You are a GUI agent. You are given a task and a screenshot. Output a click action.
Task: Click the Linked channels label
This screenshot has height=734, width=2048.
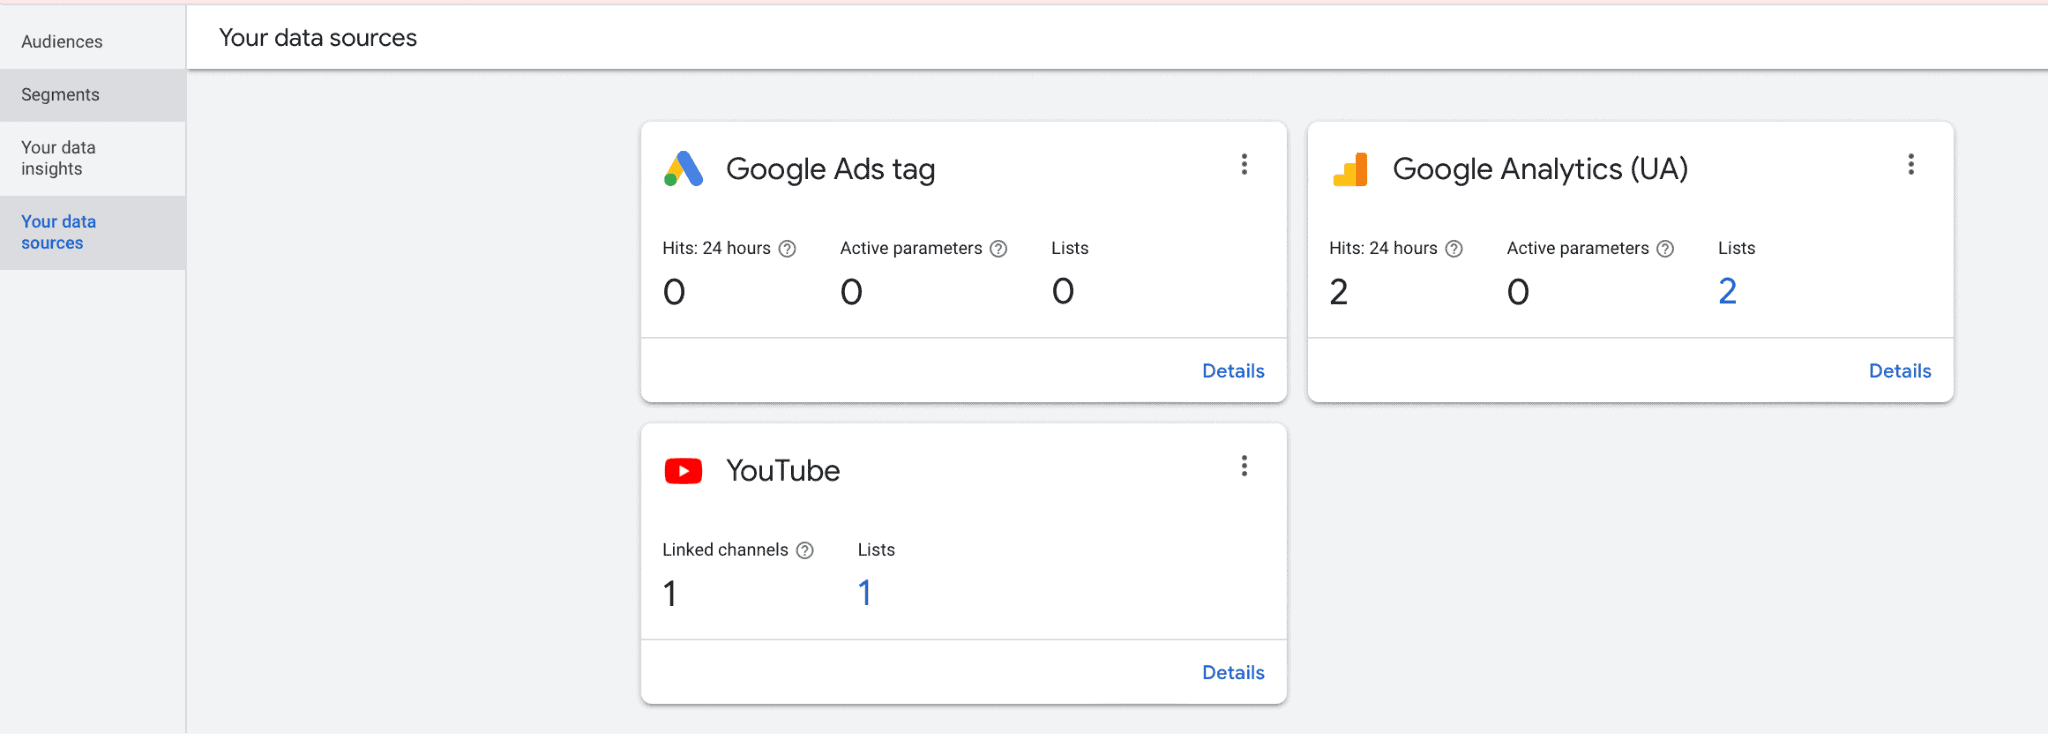(x=725, y=550)
